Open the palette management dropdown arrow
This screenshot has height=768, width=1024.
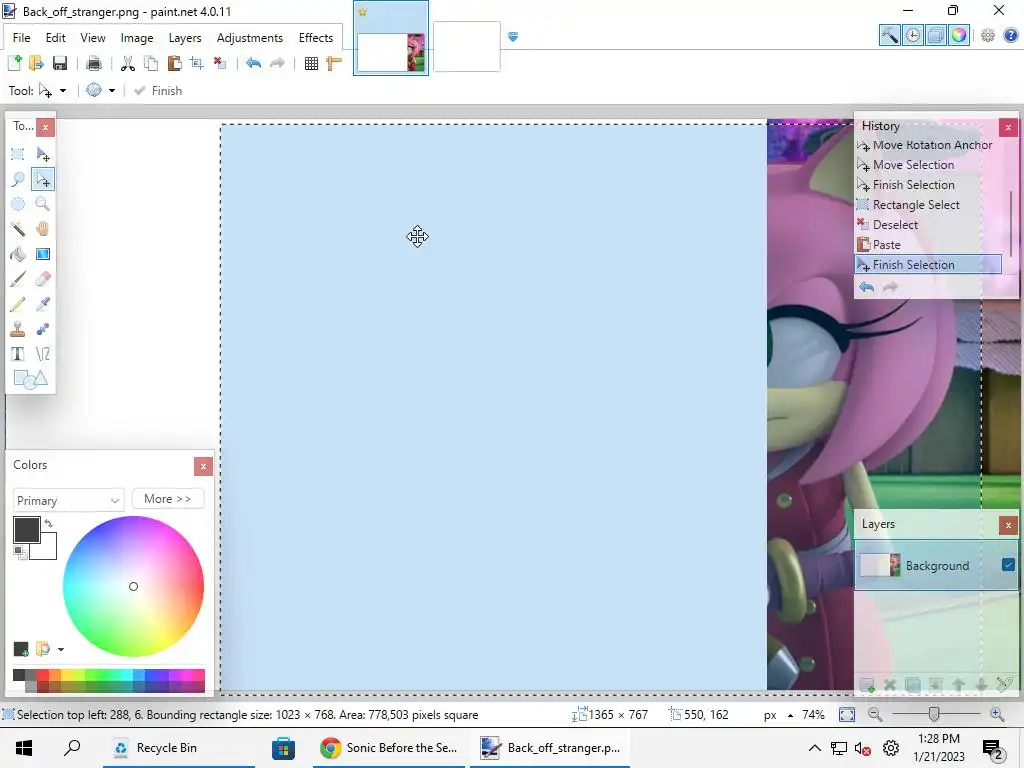click(61, 649)
